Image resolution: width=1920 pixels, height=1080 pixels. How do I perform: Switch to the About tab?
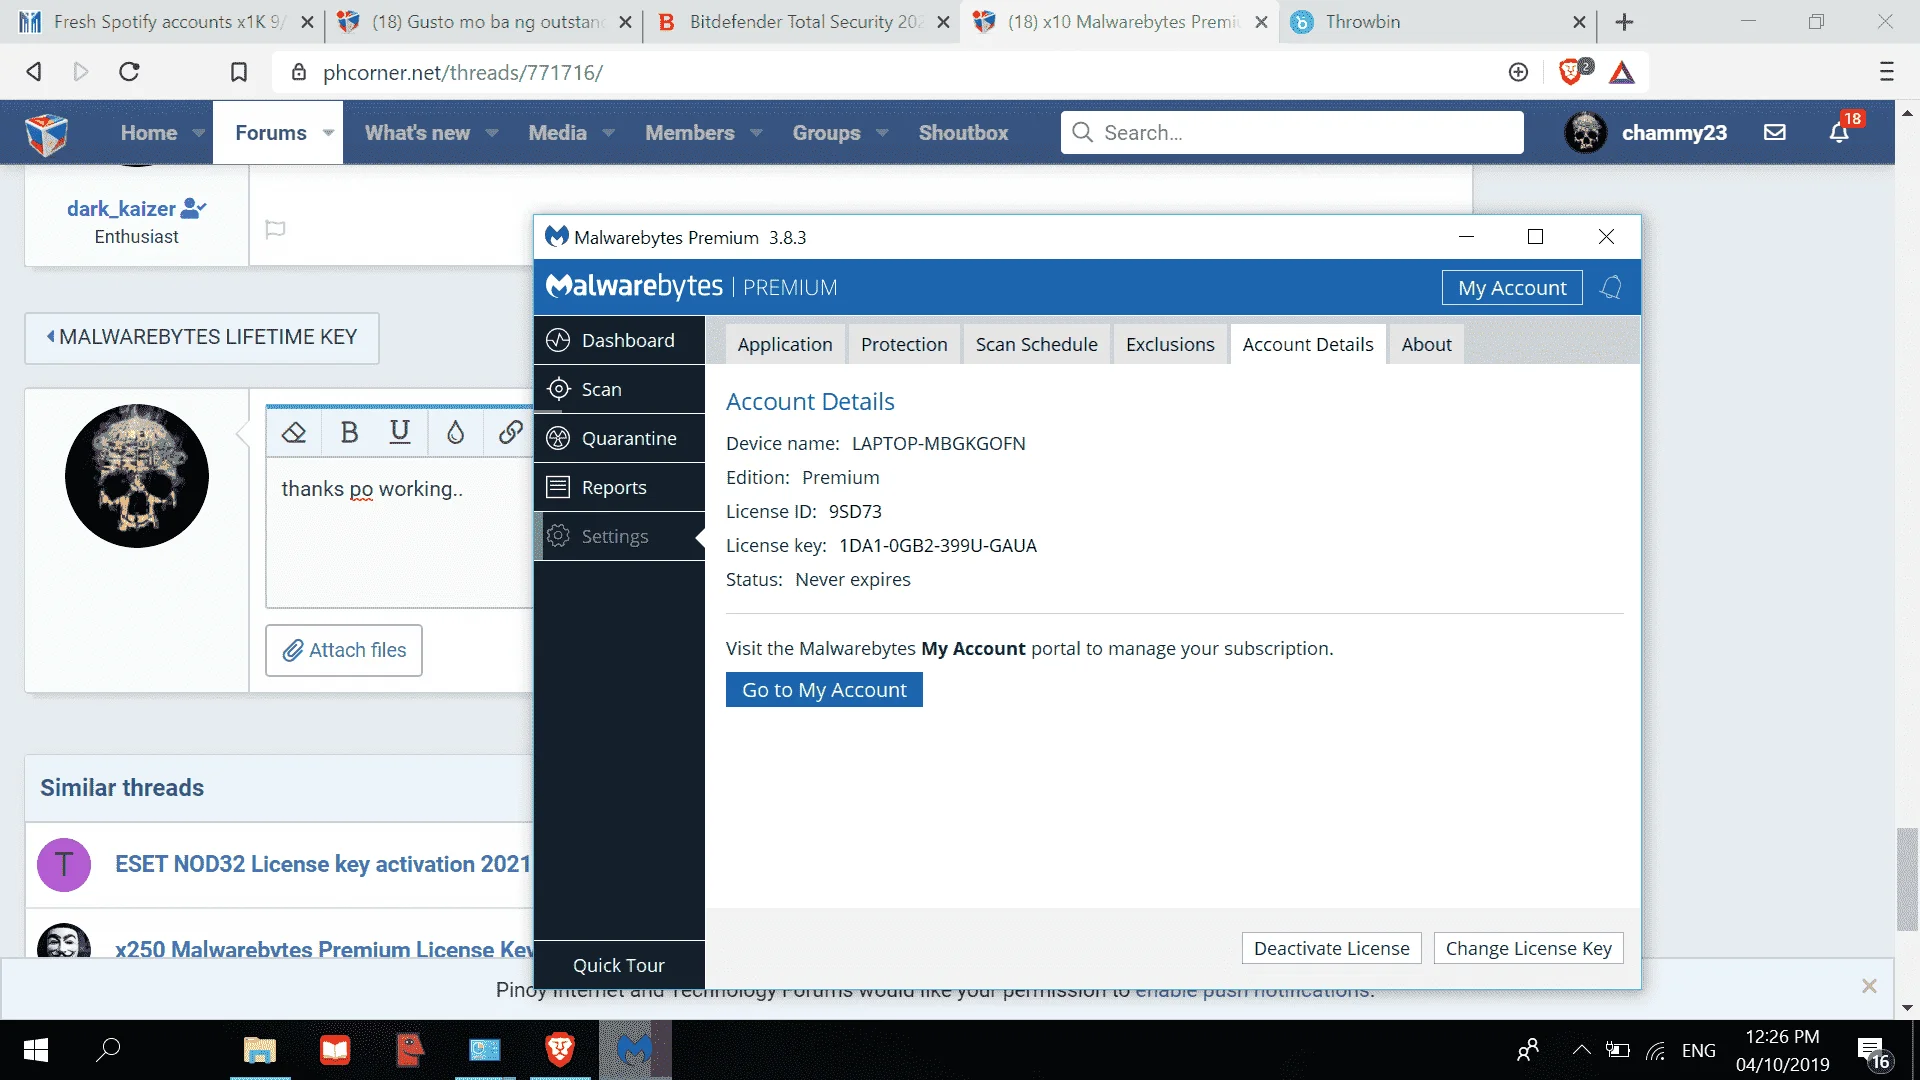click(1426, 344)
